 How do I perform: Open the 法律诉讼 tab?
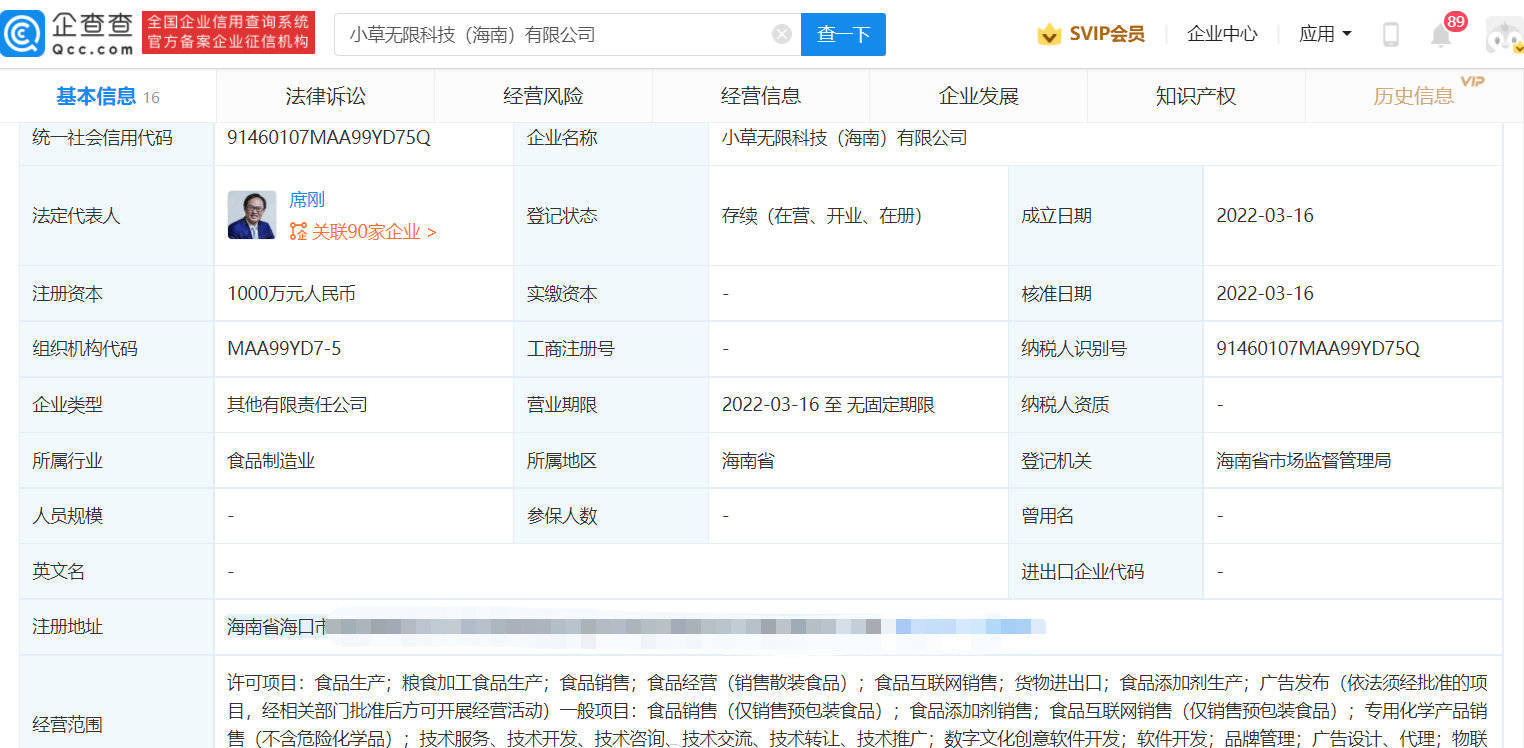click(326, 96)
